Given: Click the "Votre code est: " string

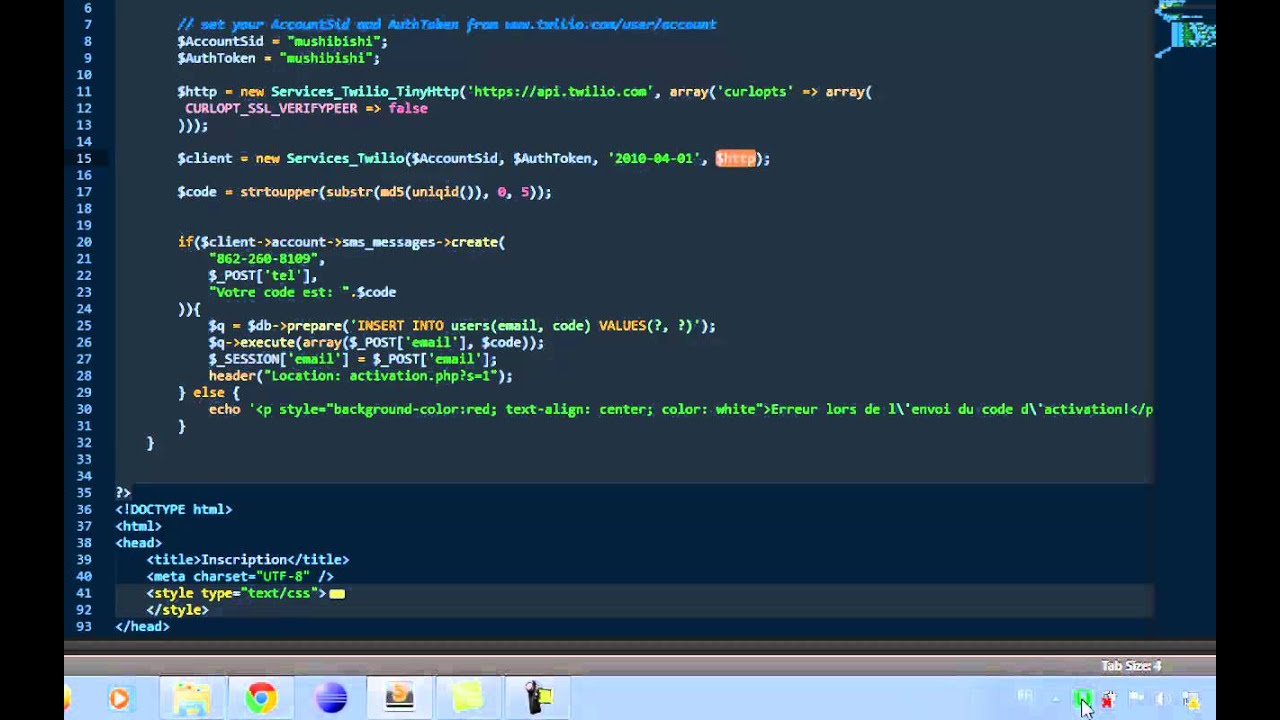Looking at the screenshot, I should 279,292.
